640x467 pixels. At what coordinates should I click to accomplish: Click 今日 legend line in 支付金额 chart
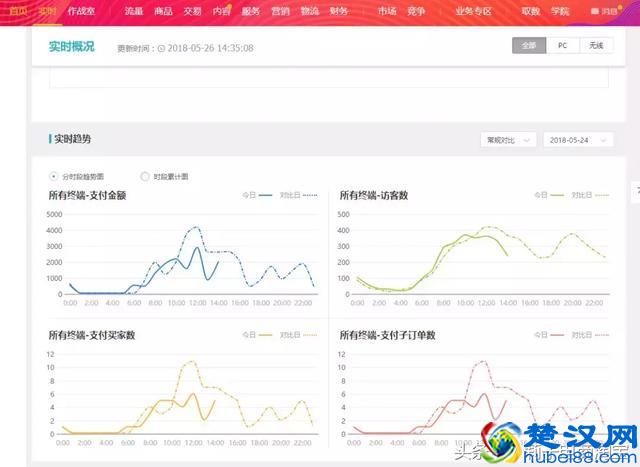266,195
